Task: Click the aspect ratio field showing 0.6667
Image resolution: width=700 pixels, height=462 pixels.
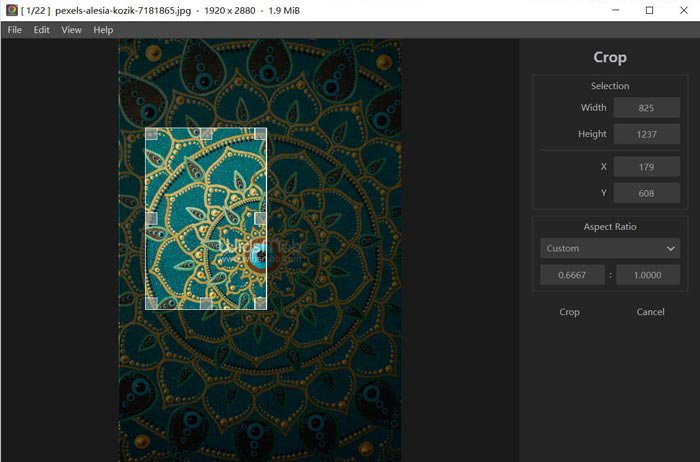Action: coord(572,275)
